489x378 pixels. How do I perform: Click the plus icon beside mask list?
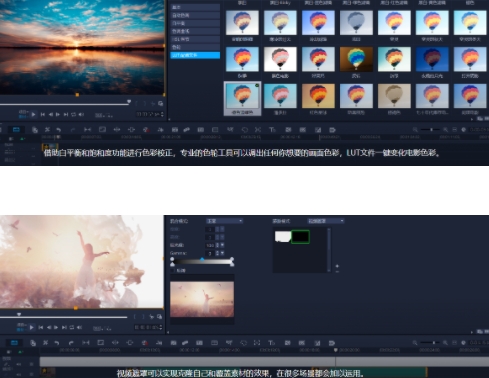point(337,266)
